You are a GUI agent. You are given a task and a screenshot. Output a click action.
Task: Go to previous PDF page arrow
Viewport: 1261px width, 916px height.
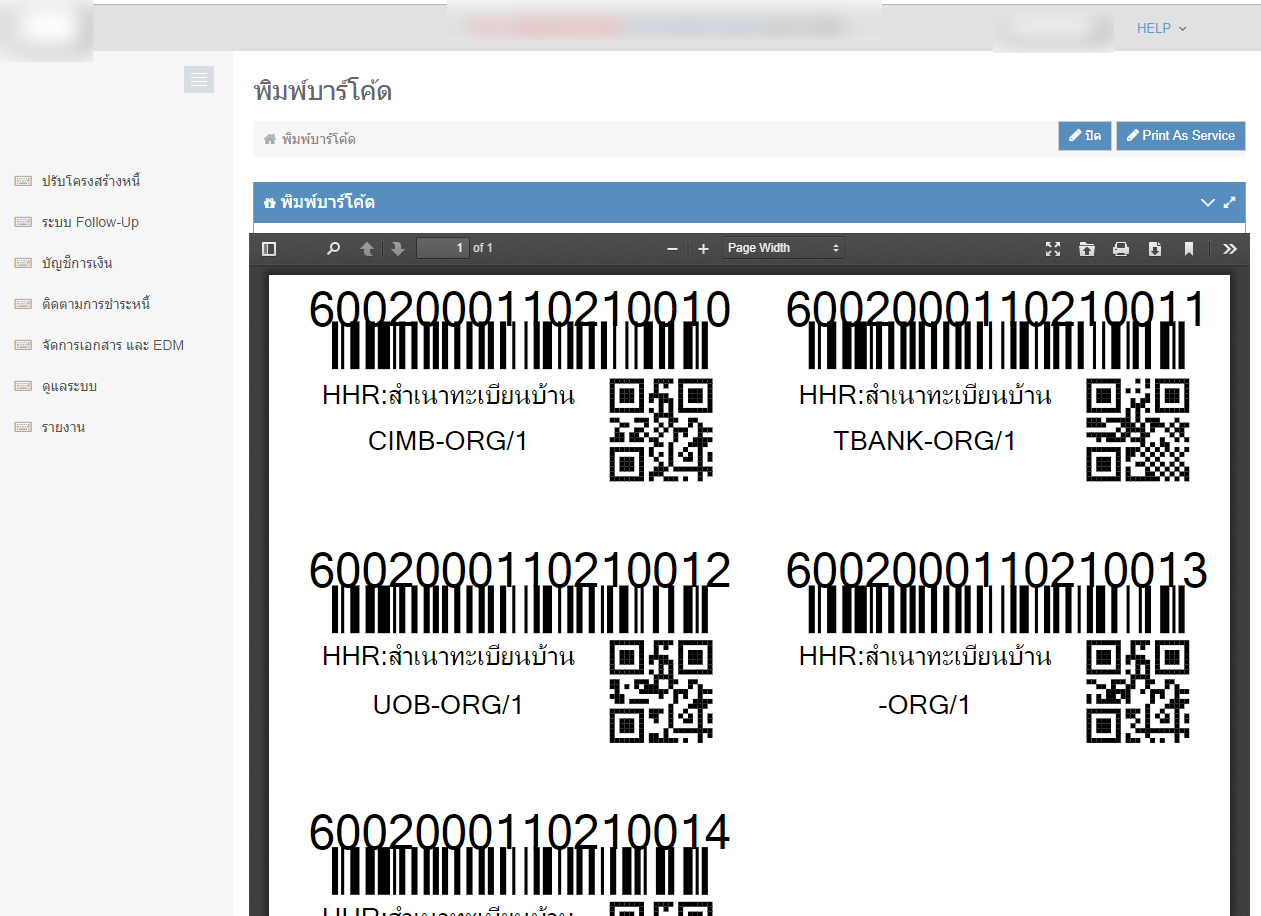coord(367,249)
